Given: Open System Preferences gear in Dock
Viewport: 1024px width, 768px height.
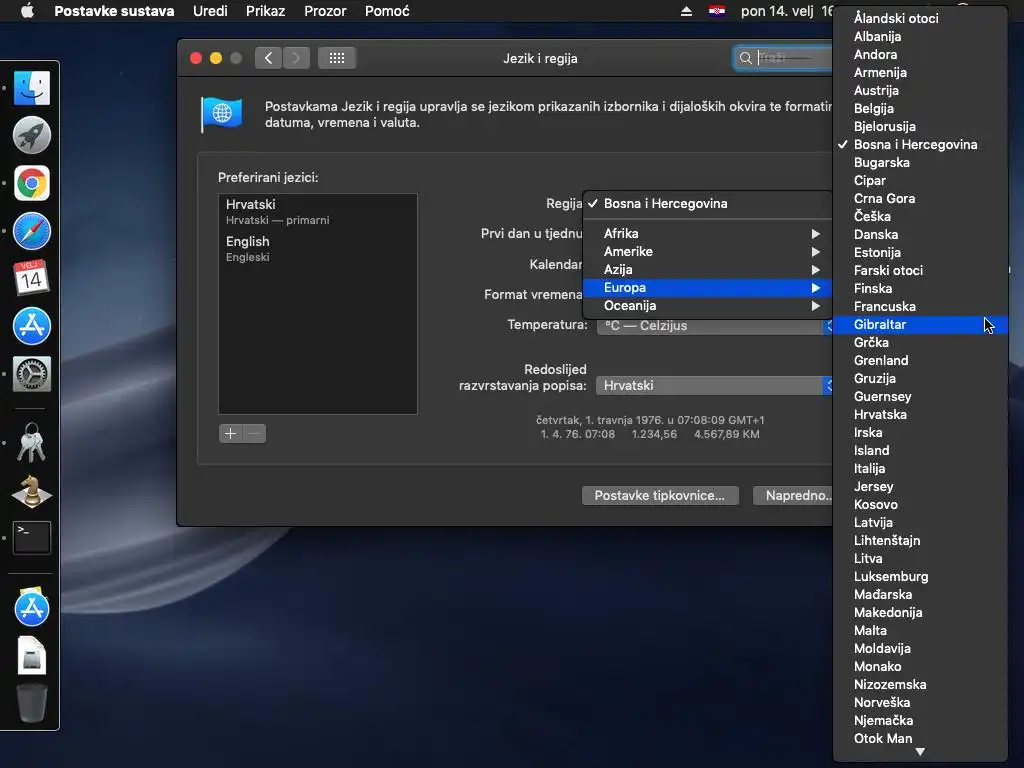Looking at the screenshot, I should coord(31,374).
